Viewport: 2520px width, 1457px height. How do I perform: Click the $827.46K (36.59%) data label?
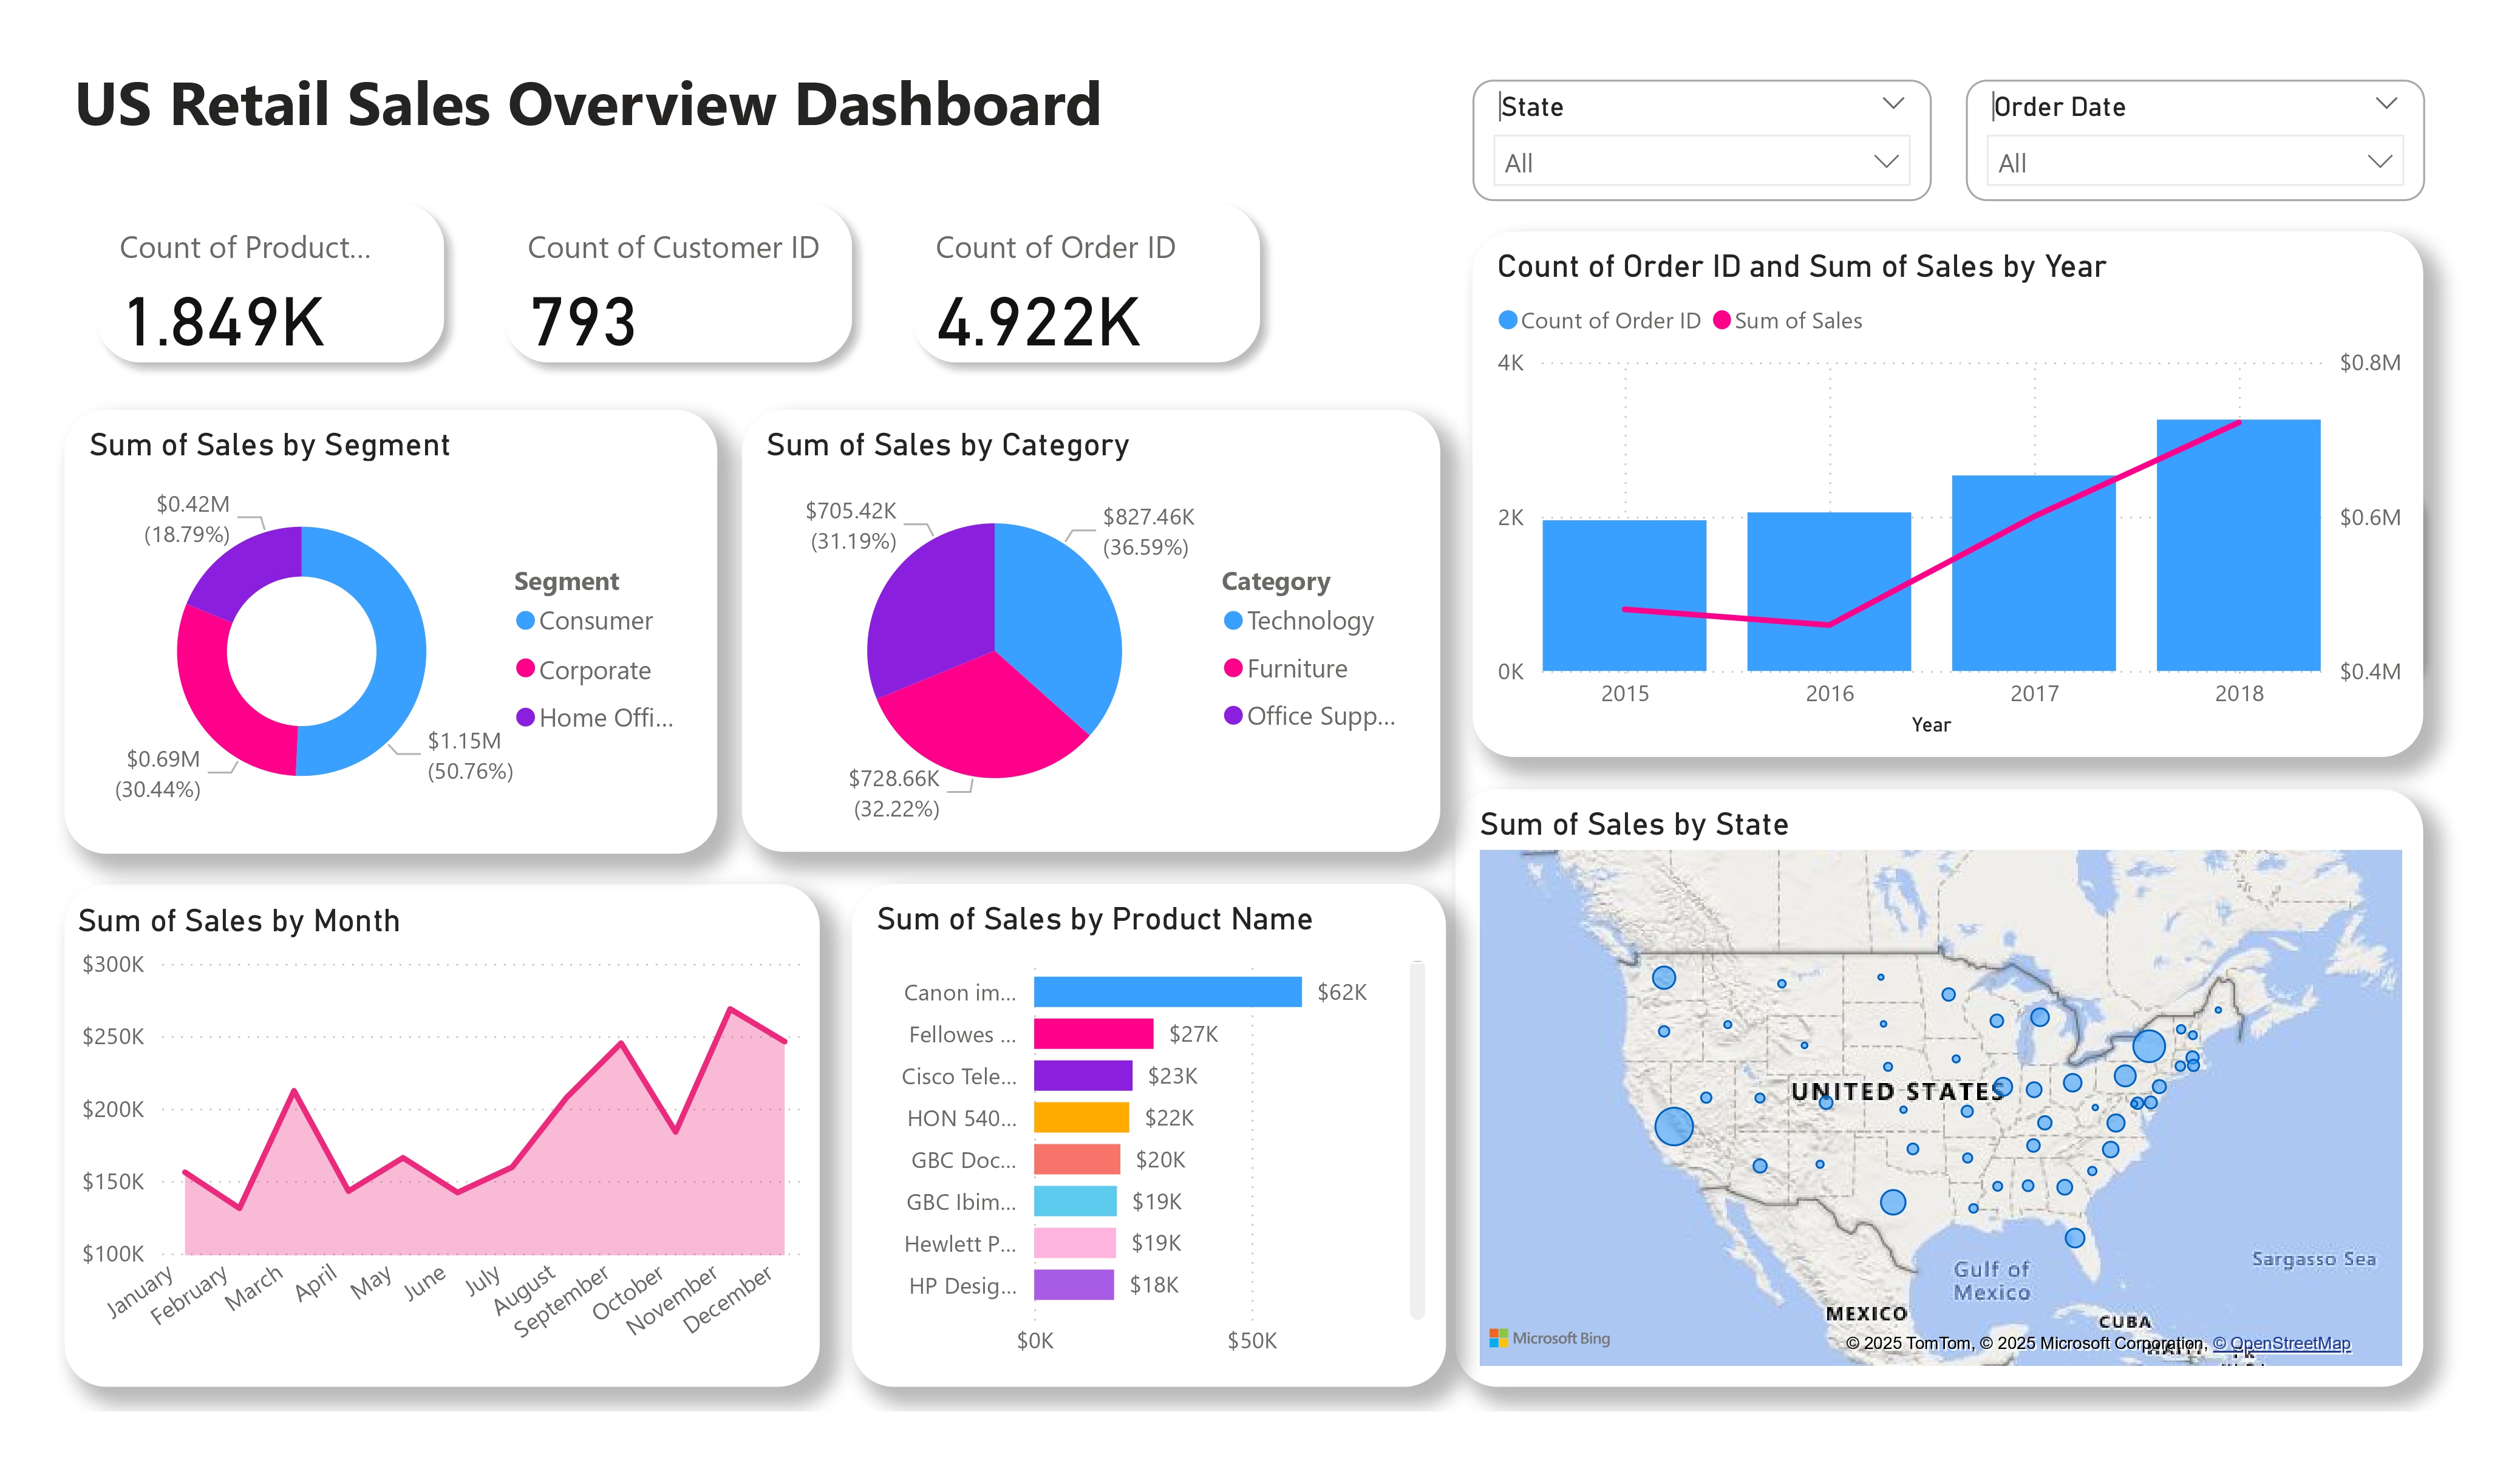pos(1147,532)
